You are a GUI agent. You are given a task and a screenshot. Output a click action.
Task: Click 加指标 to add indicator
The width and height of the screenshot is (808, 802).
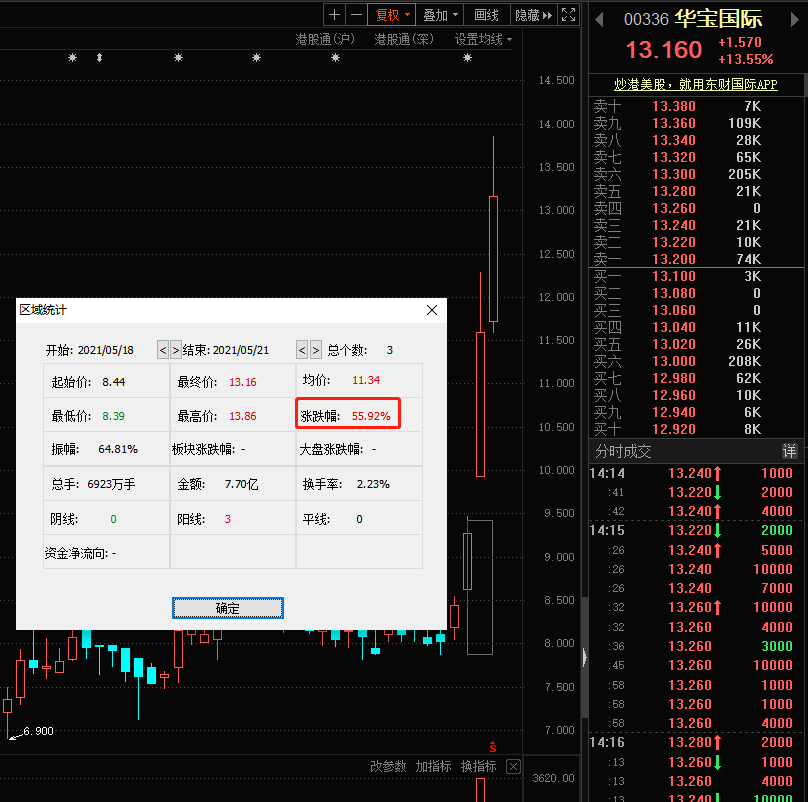coord(433,766)
